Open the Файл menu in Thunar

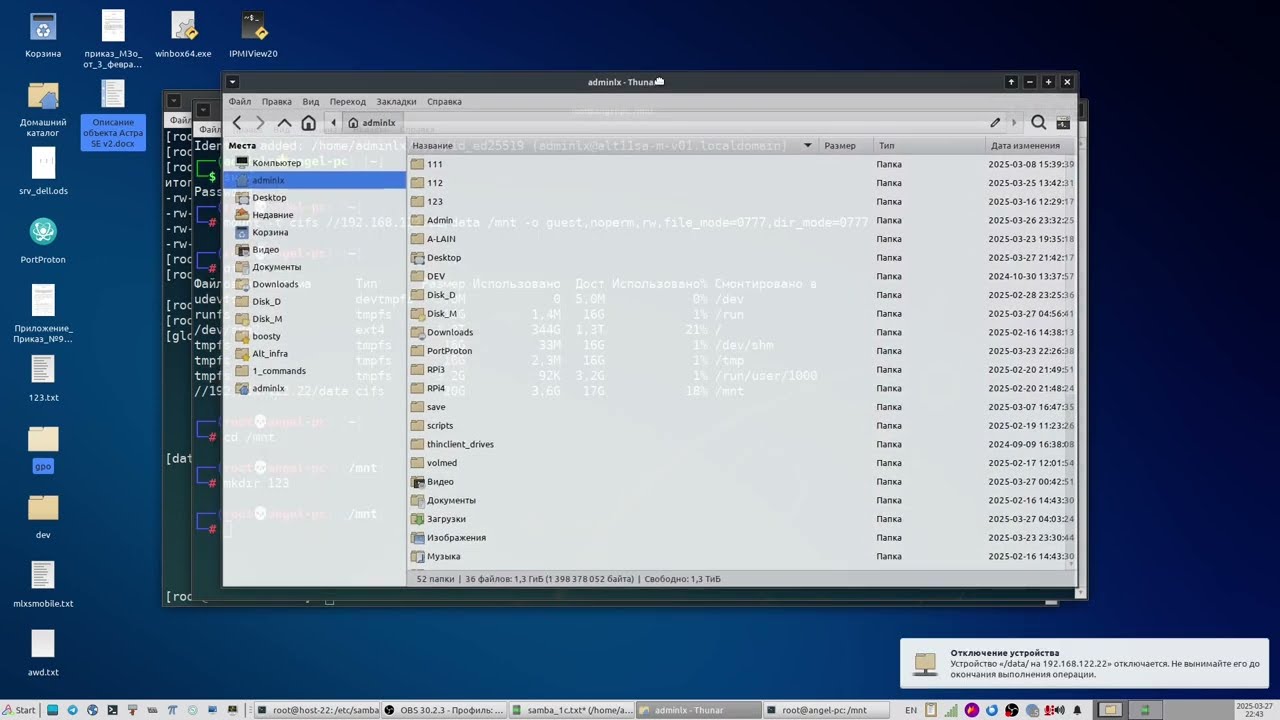coord(240,102)
